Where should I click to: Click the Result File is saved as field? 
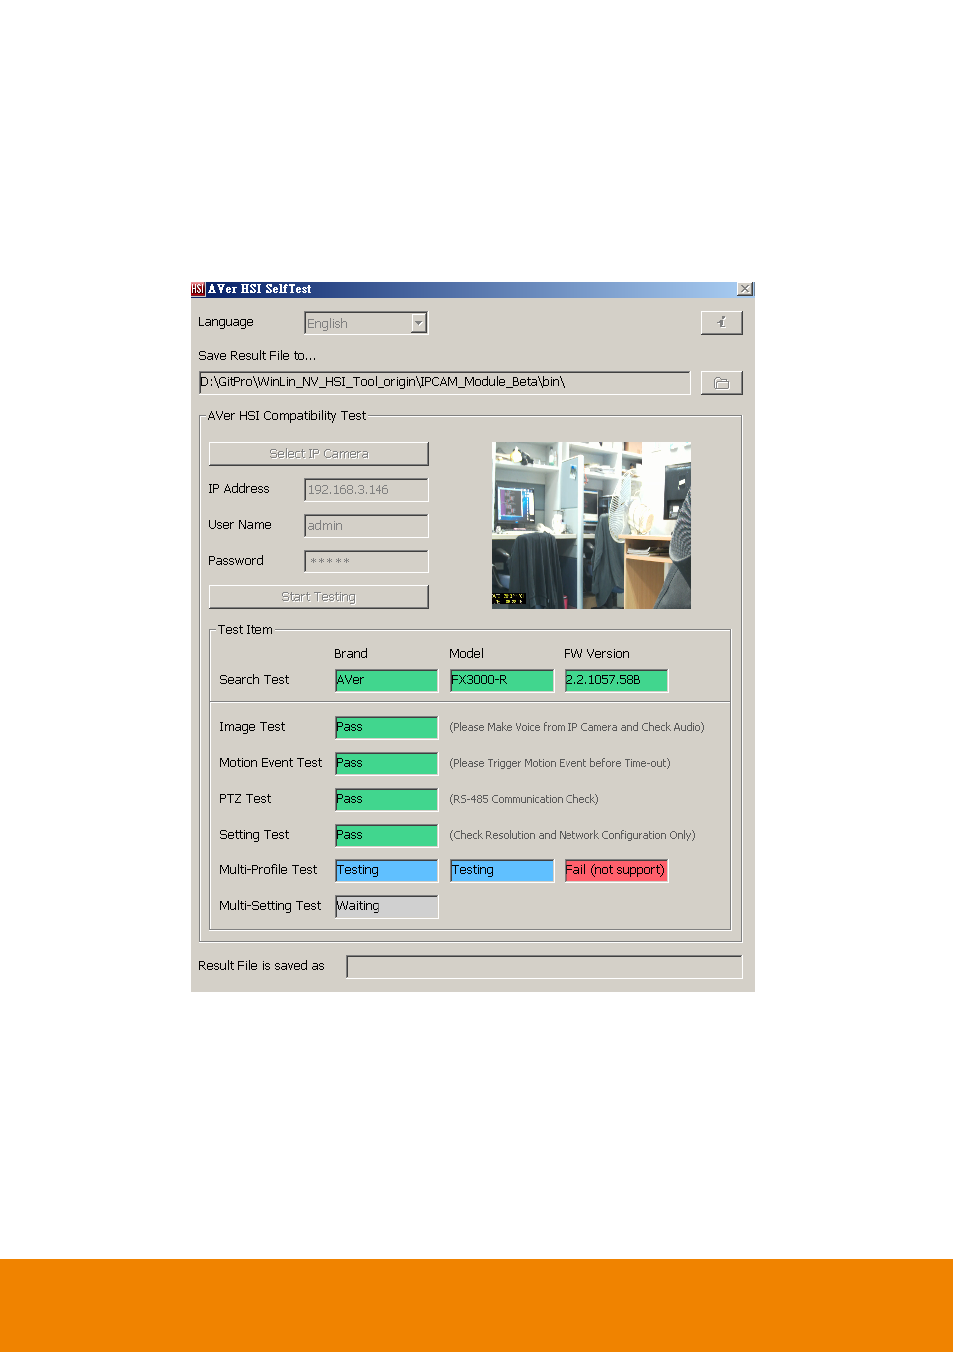pyautogui.click(x=544, y=966)
